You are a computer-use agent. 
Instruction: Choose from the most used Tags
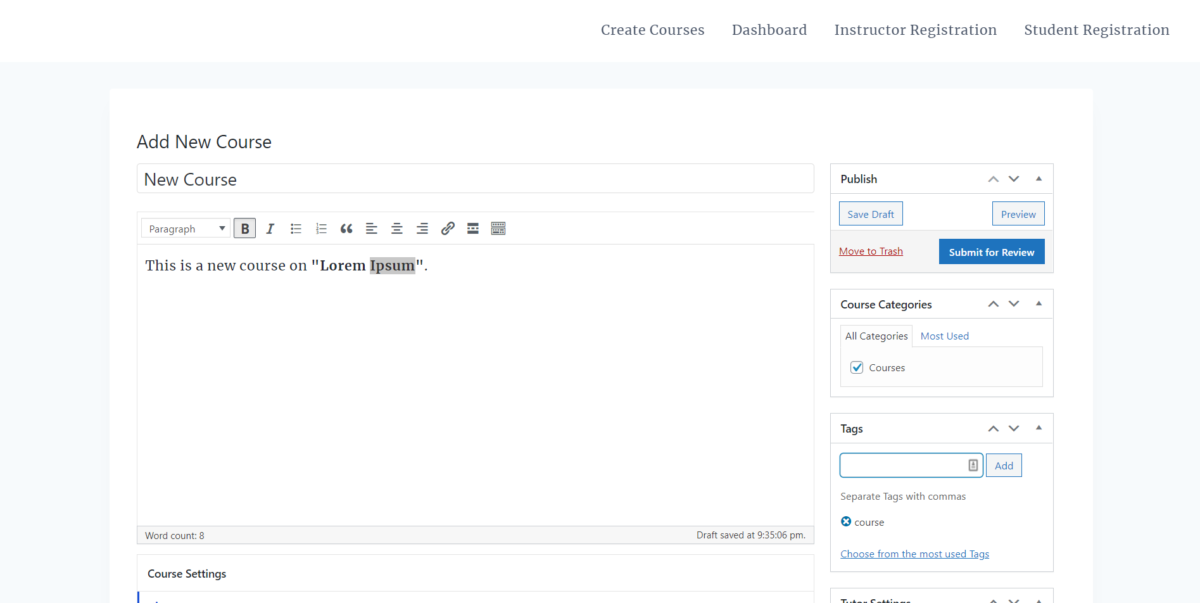914,553
